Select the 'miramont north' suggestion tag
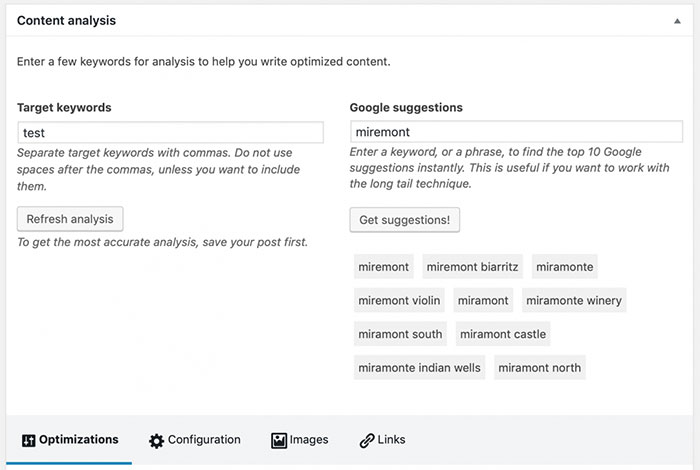Screen dimensions: 700x470 [x=539, y=368]
